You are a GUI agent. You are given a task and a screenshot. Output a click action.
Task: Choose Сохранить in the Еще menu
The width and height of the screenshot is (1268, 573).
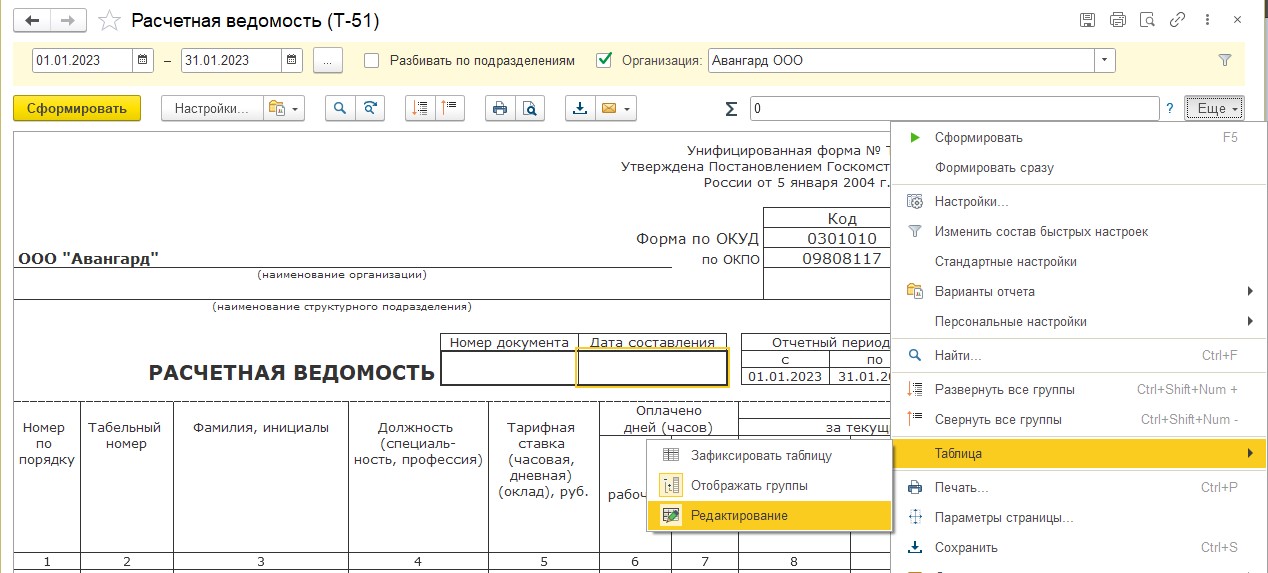[x=1079, y=548]
